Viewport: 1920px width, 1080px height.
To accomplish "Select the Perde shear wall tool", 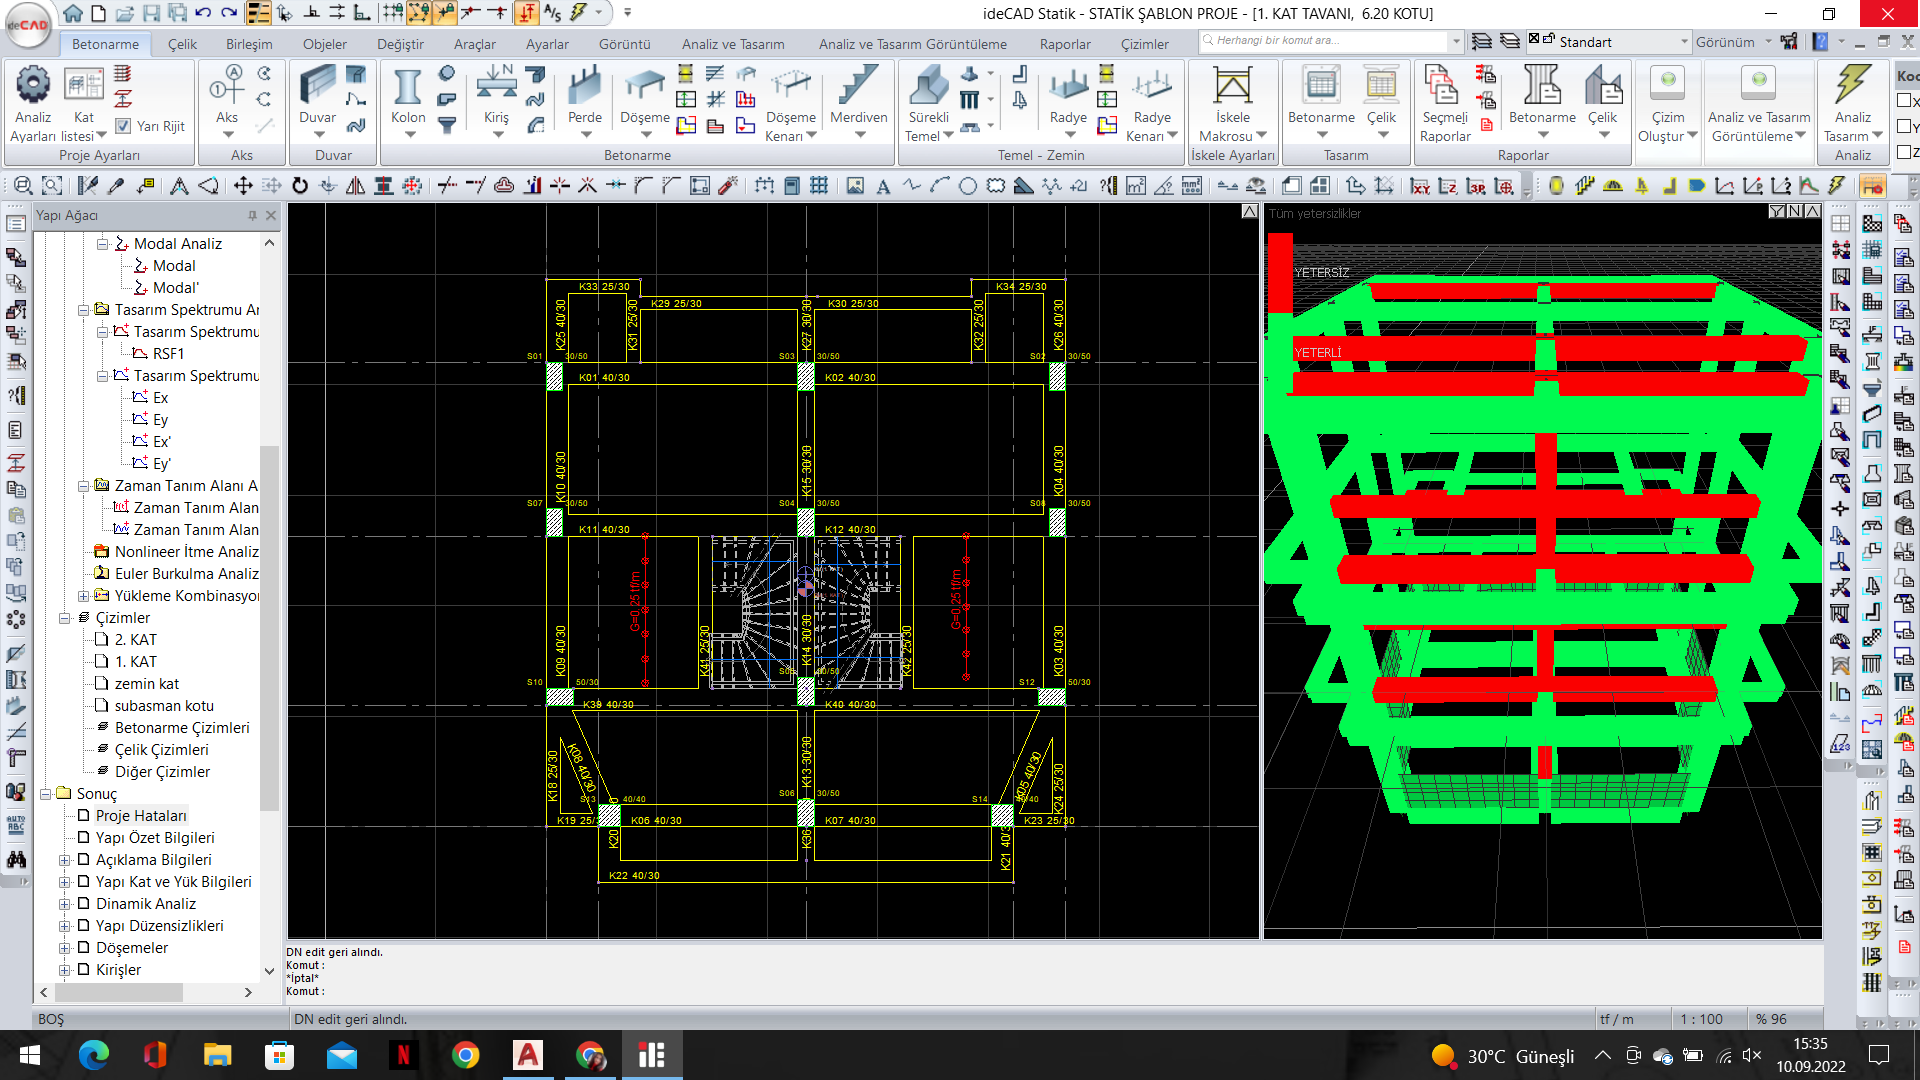I will click(585, 88).
